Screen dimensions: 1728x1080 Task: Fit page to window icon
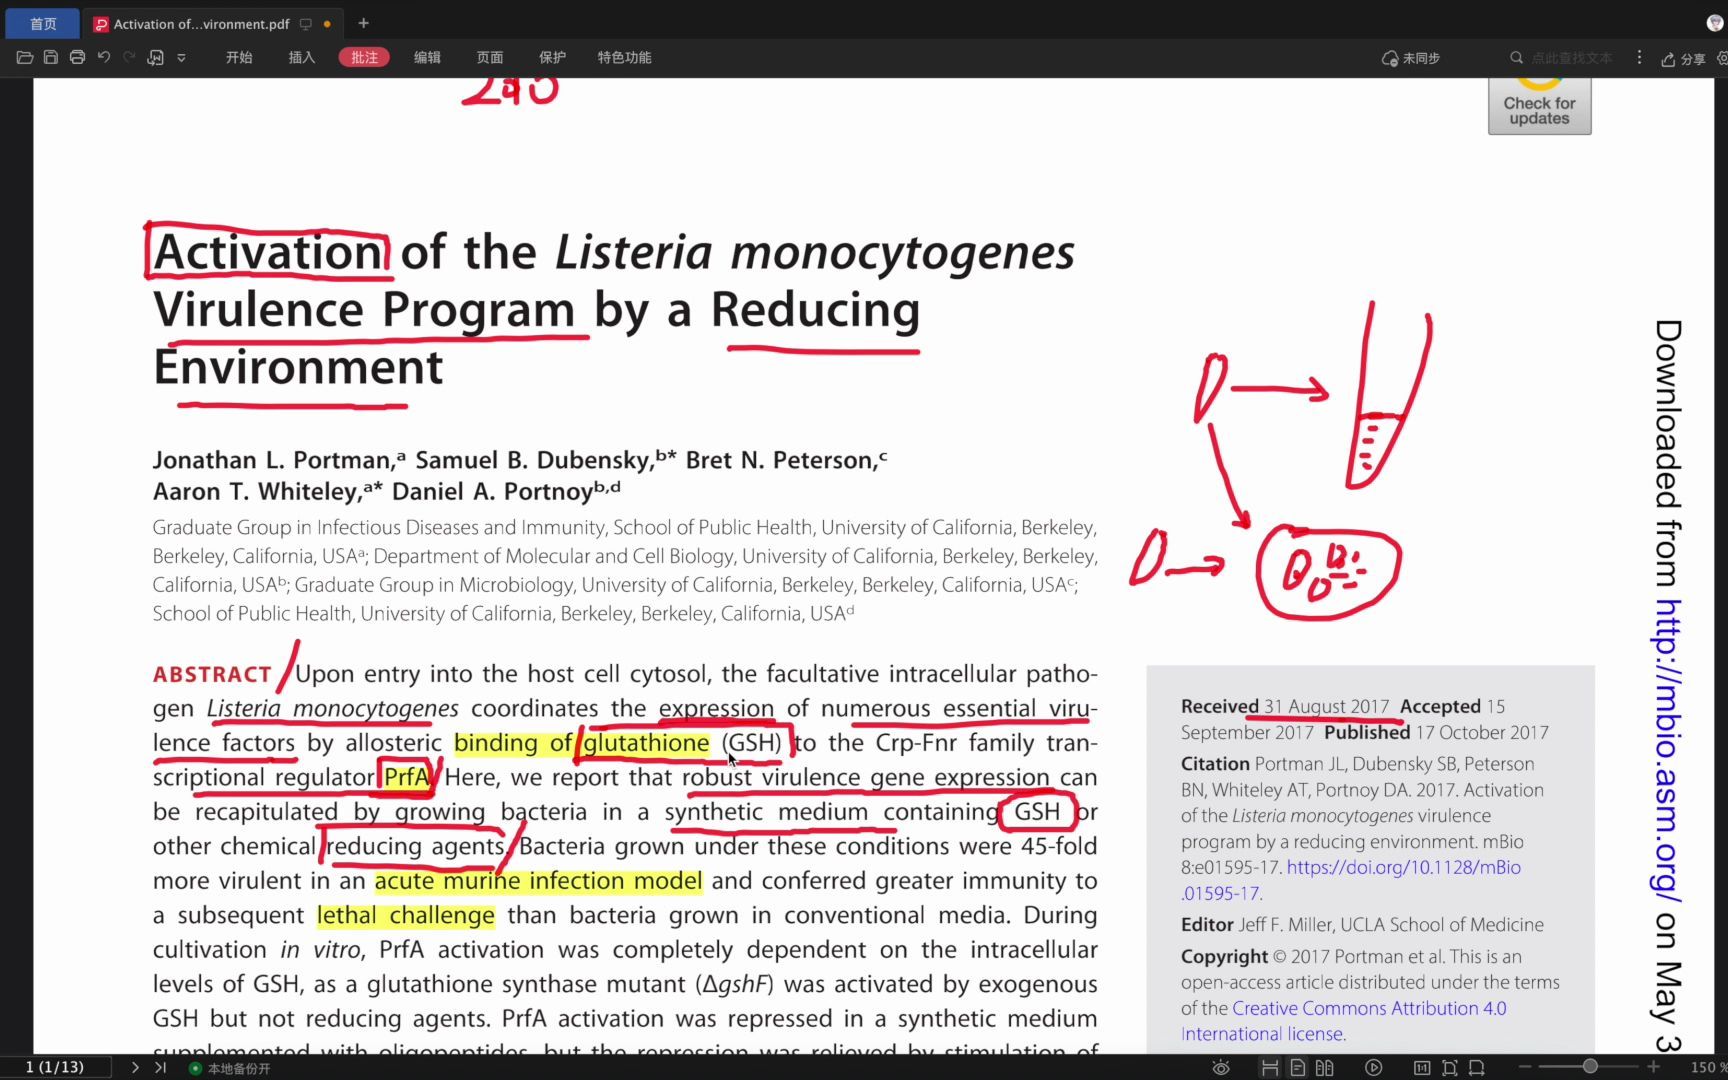click(x=1449, y=1068)
